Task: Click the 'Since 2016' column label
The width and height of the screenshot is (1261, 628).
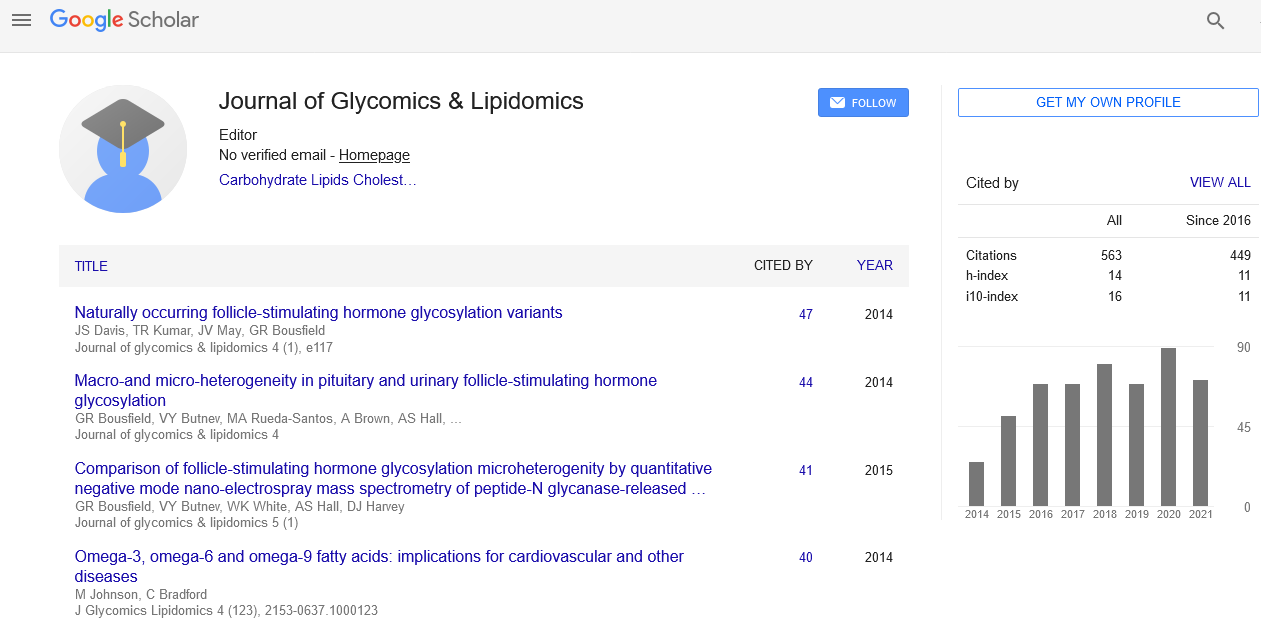Action: coord(1218,220)
